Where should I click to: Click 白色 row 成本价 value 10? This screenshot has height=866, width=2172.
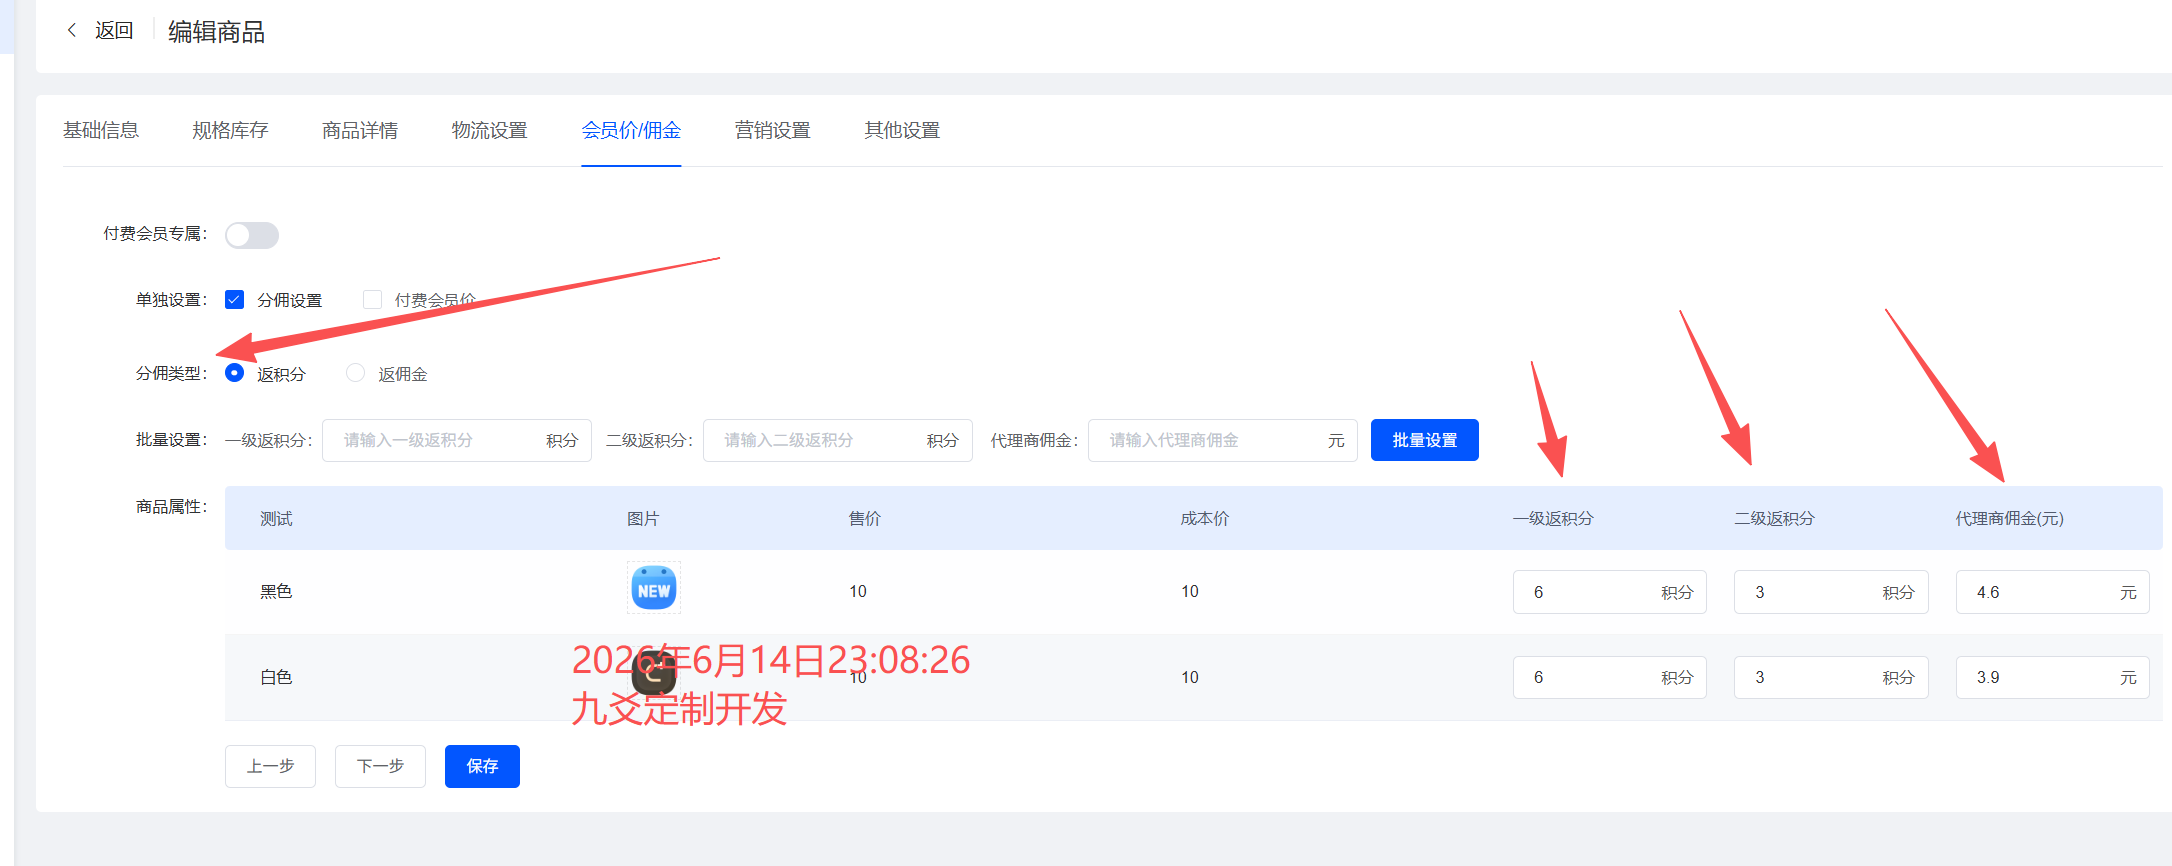tap(1190, 677)
